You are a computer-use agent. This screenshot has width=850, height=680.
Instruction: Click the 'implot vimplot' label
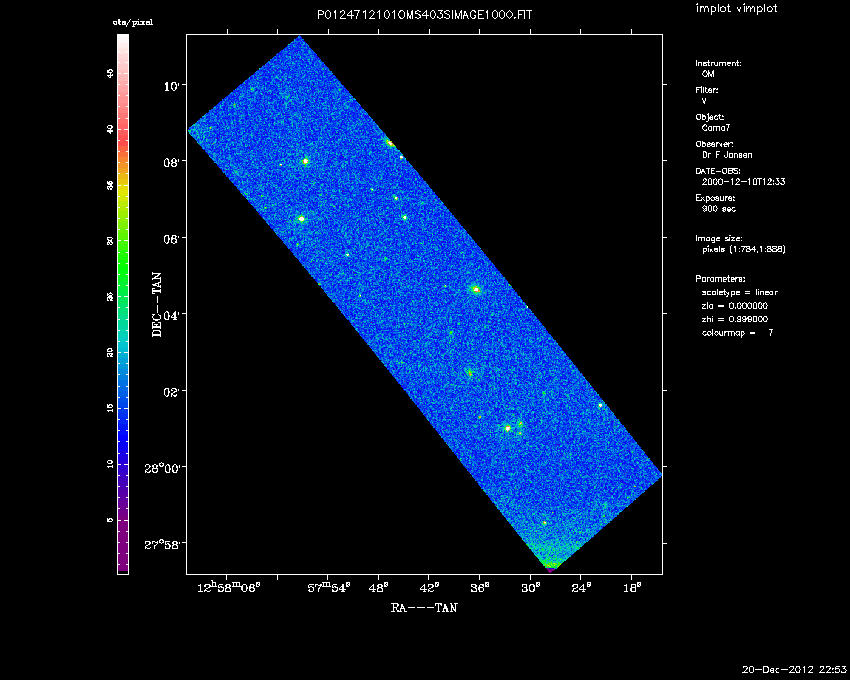tap(737, 9)
